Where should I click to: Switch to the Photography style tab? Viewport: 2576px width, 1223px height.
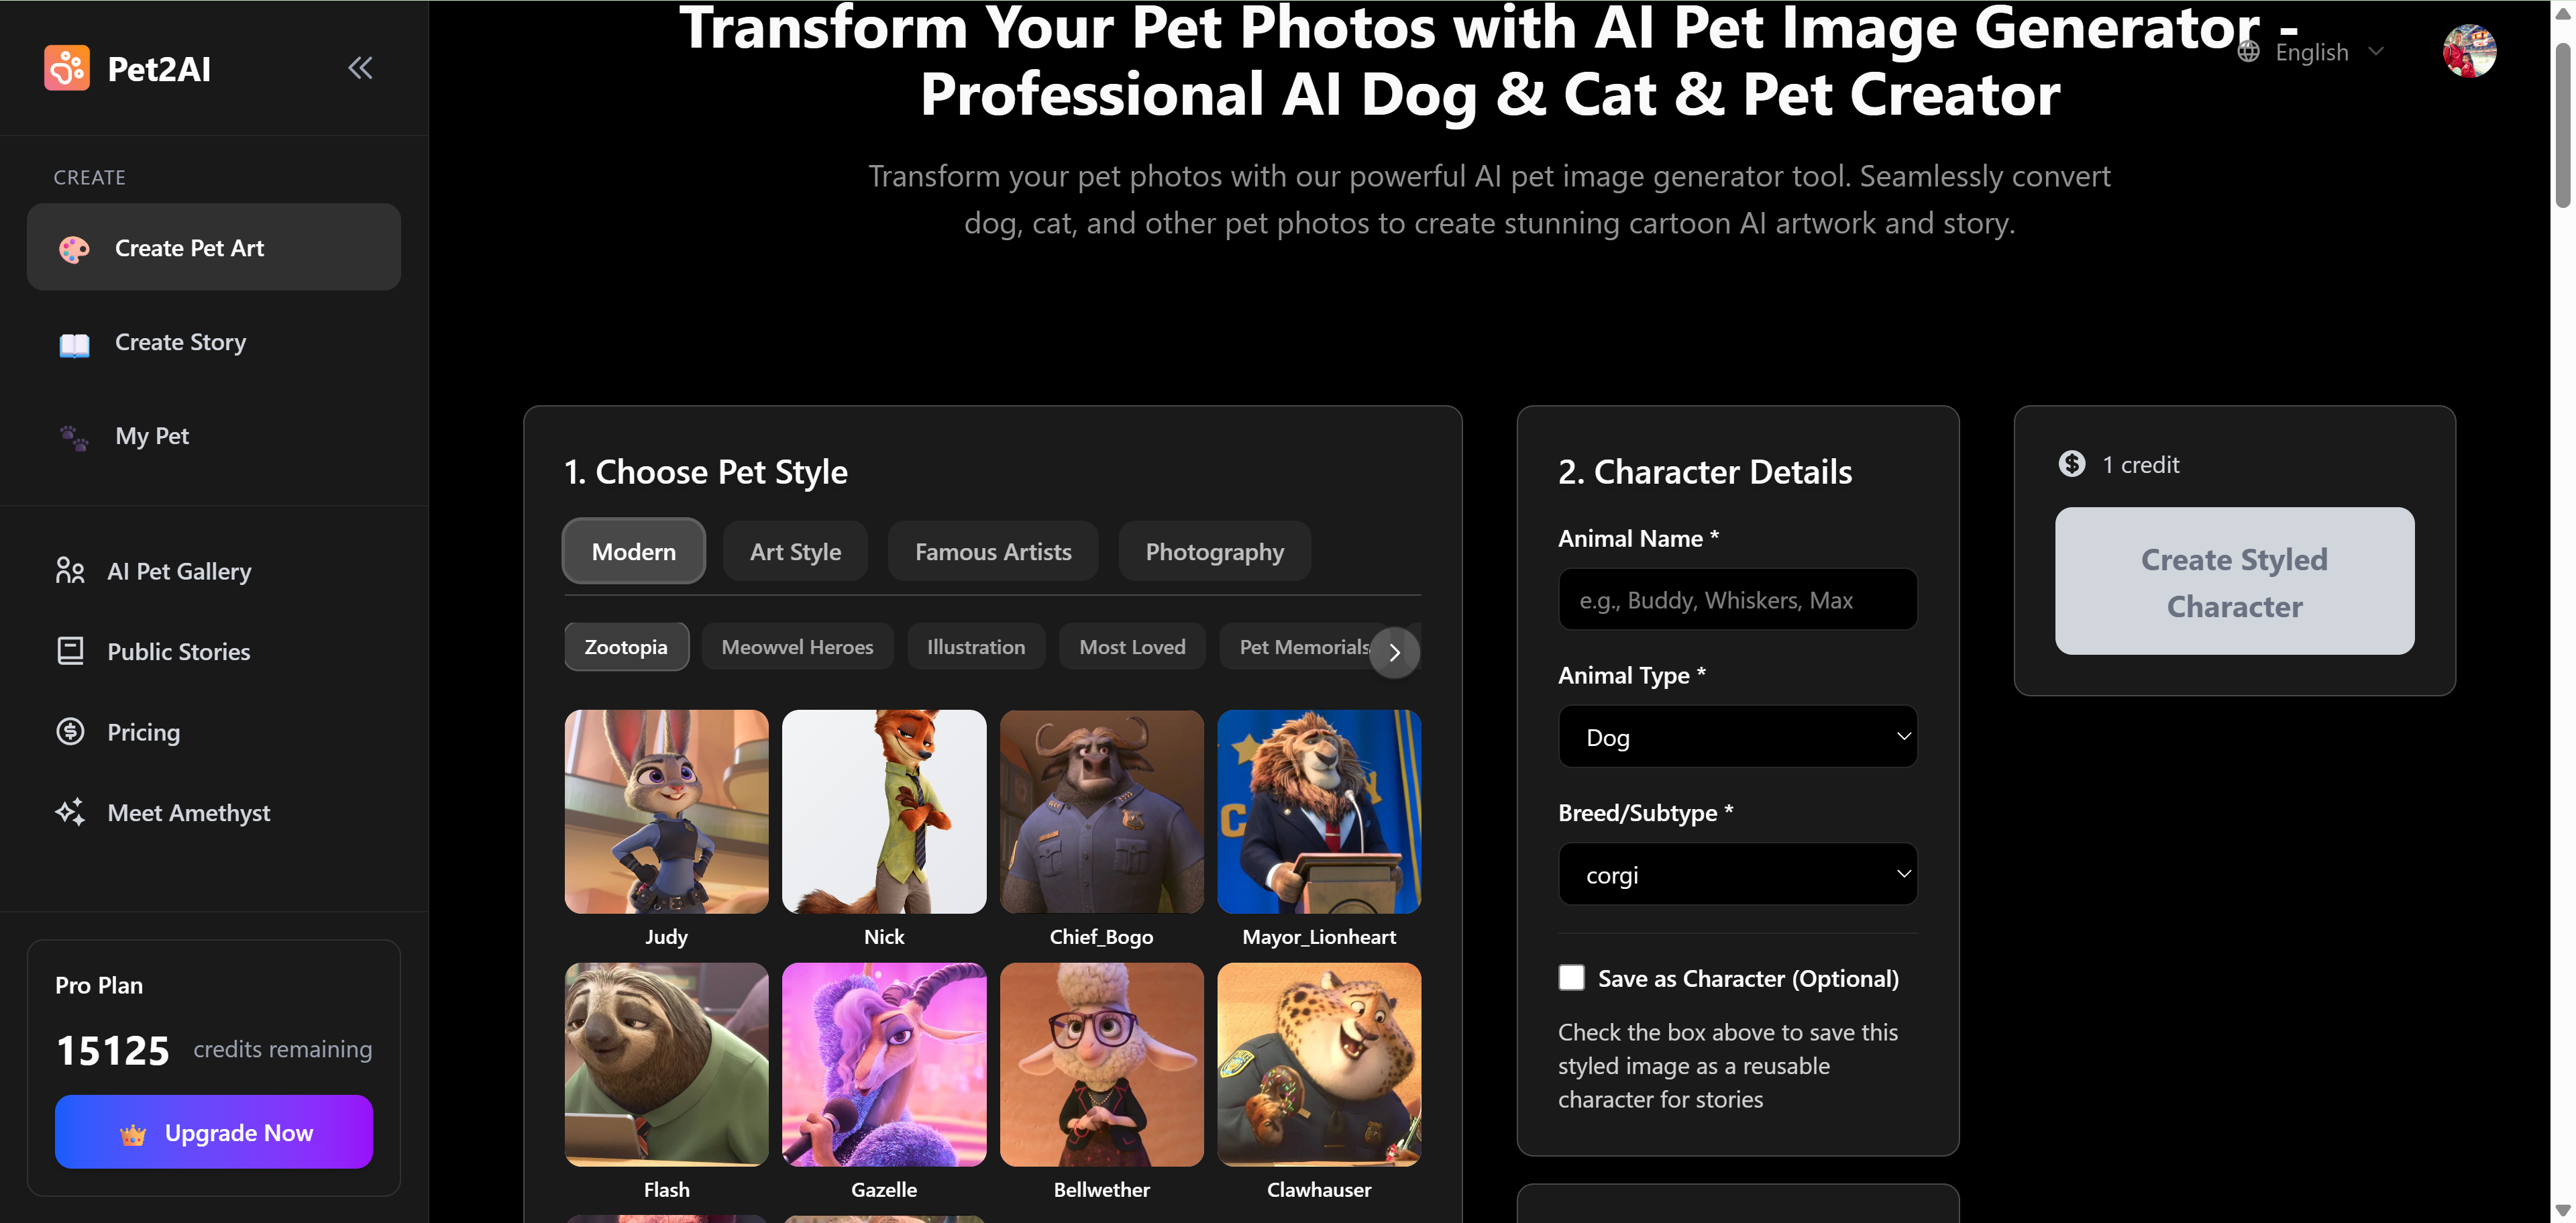1214,550
